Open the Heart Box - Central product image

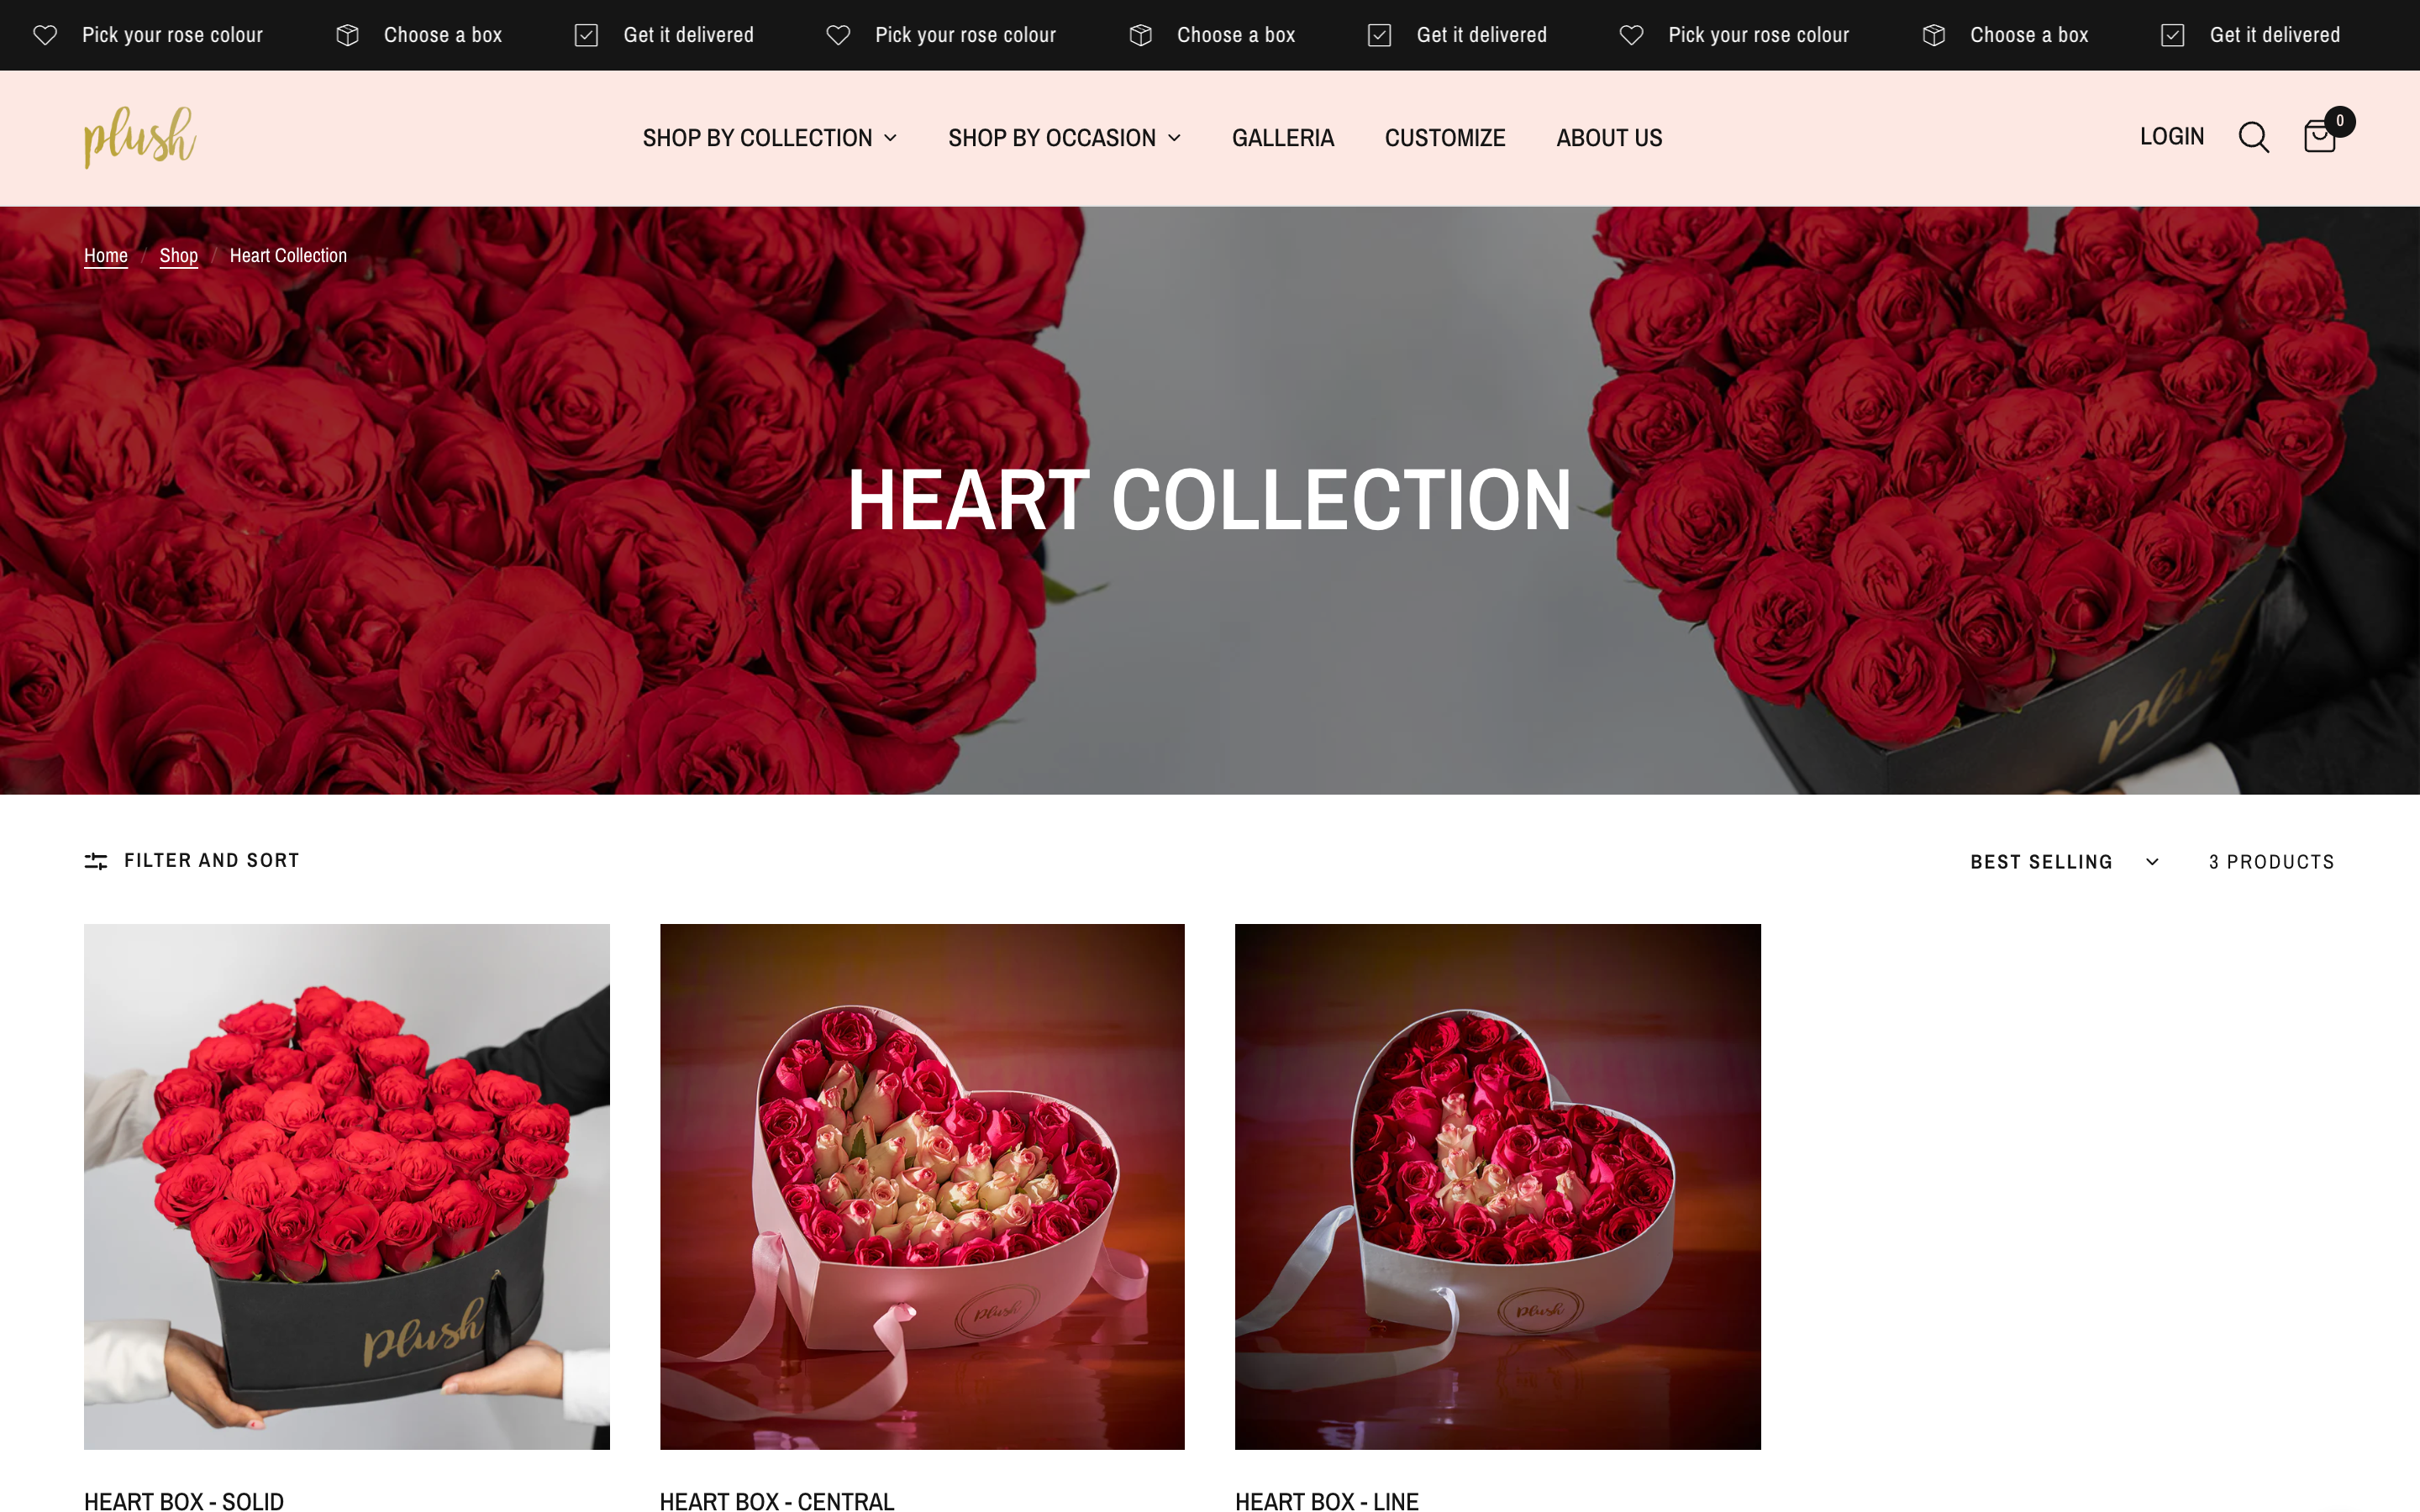922,1187
